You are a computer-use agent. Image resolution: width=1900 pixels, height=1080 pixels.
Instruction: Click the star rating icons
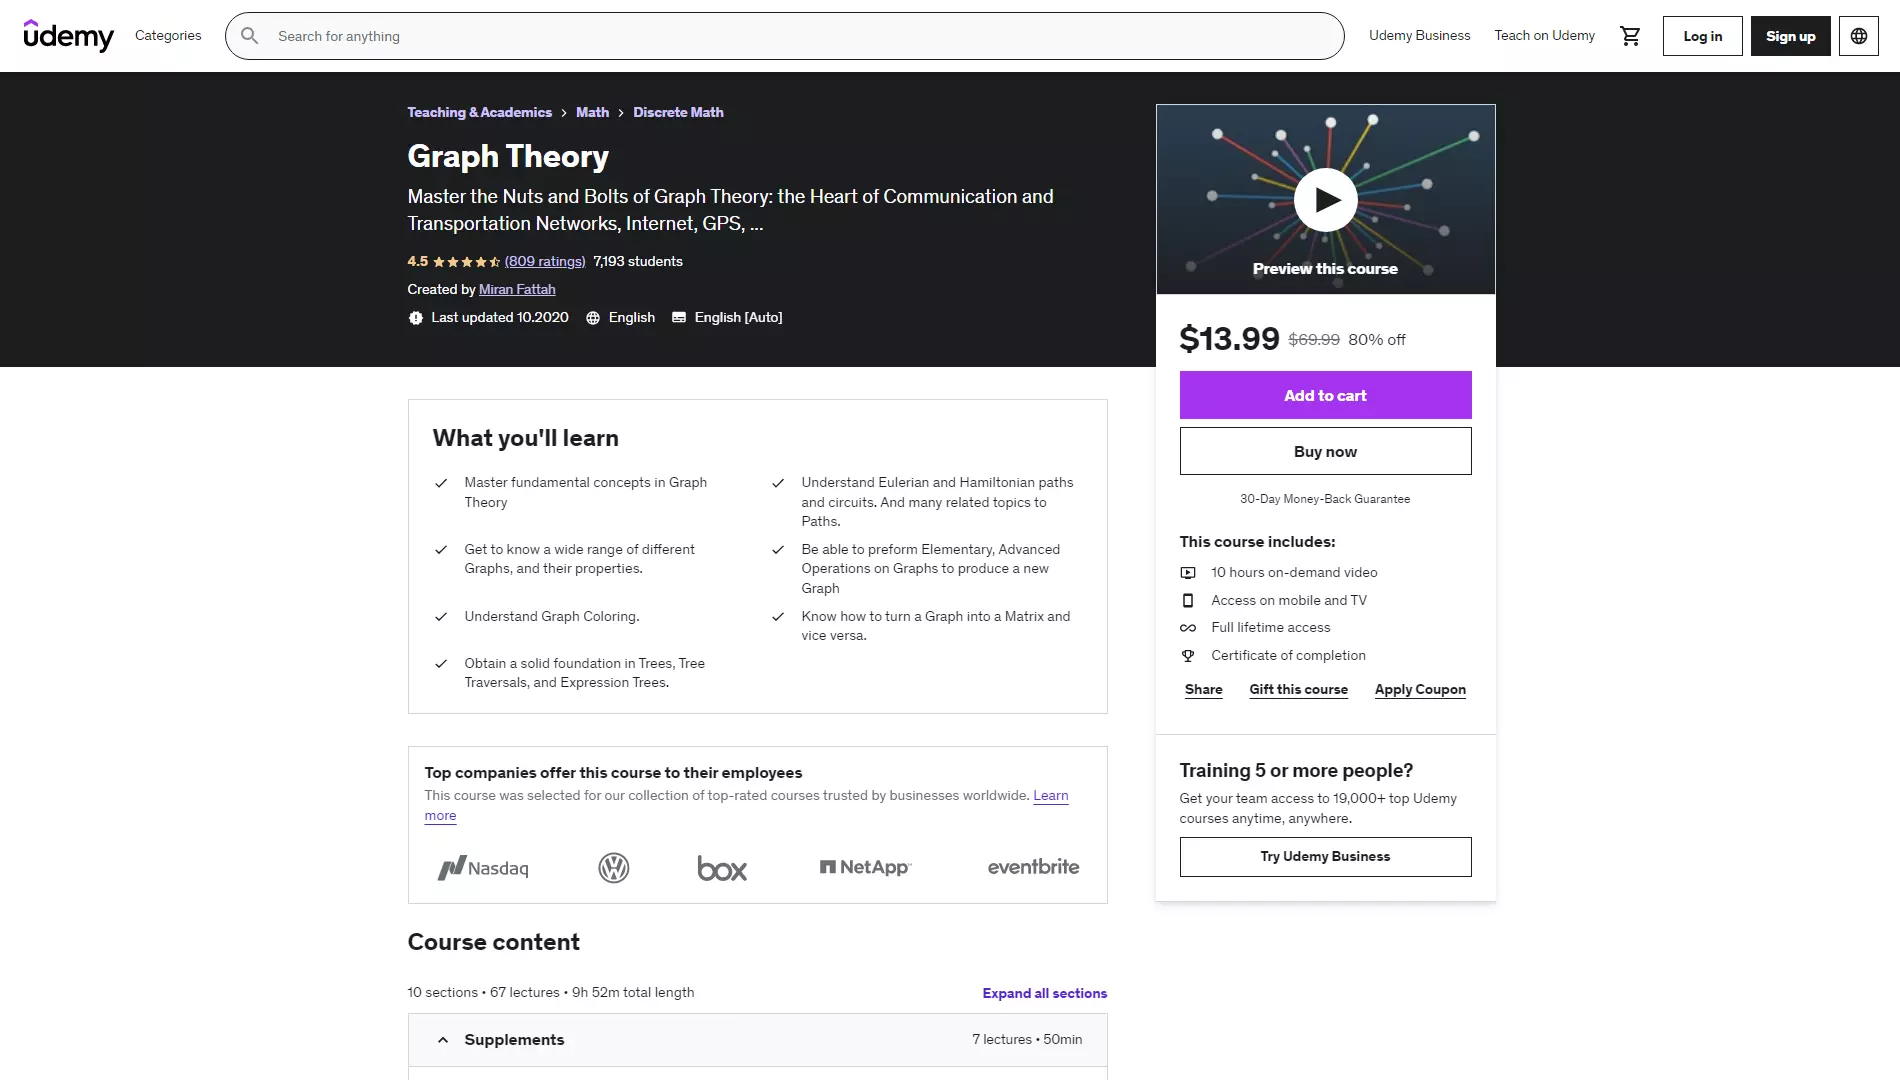coord(466,262)
